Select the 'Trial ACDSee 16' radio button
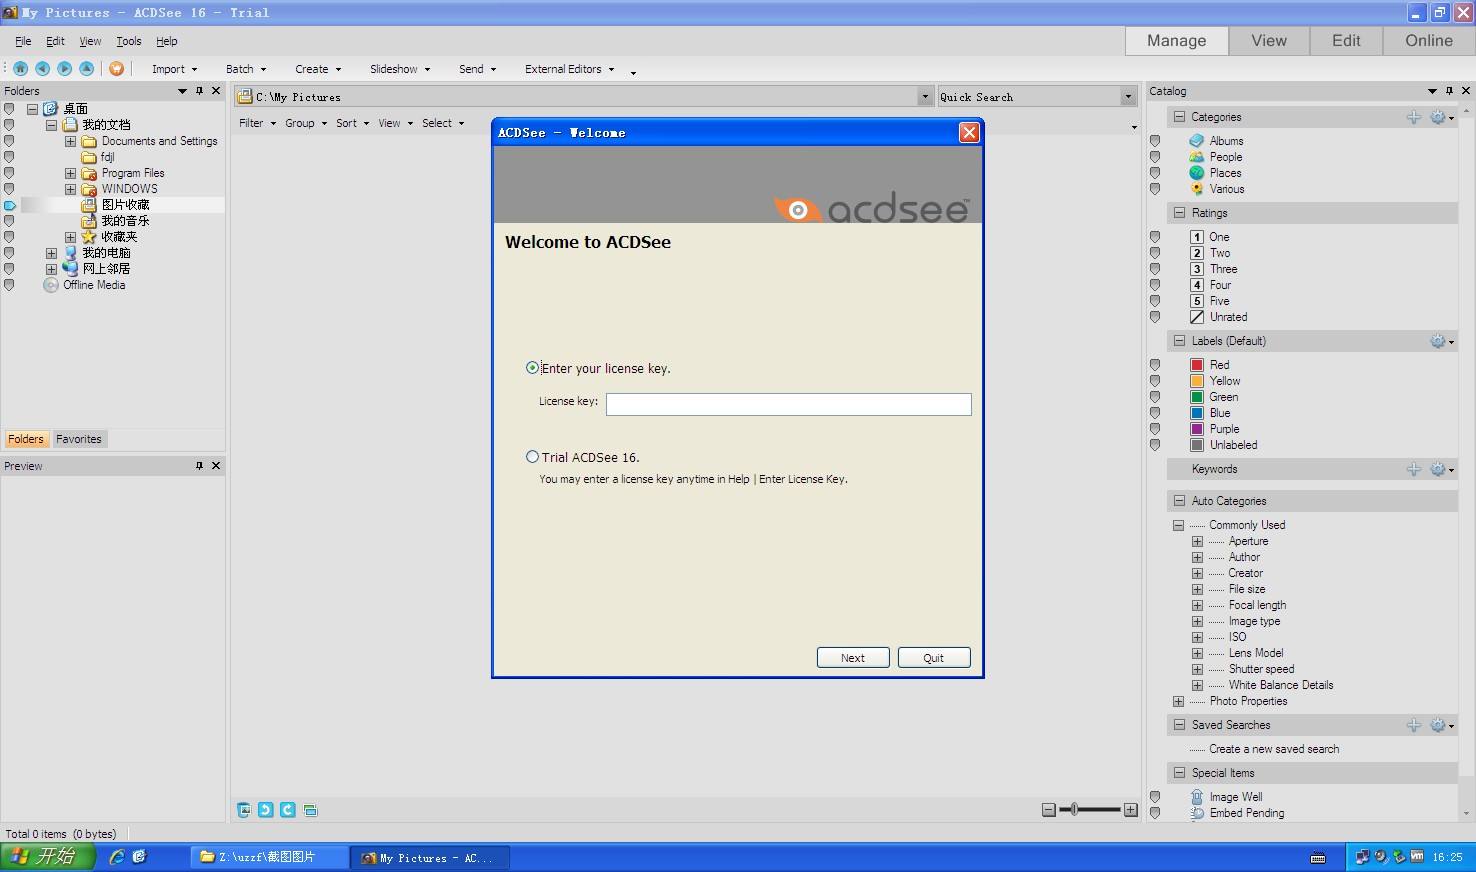1476x872 pixels. pos(532,457)
